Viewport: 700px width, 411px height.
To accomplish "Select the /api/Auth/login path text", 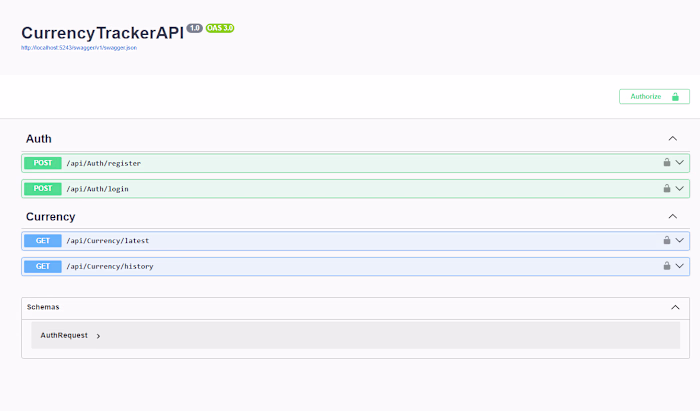I will point(97,189).
